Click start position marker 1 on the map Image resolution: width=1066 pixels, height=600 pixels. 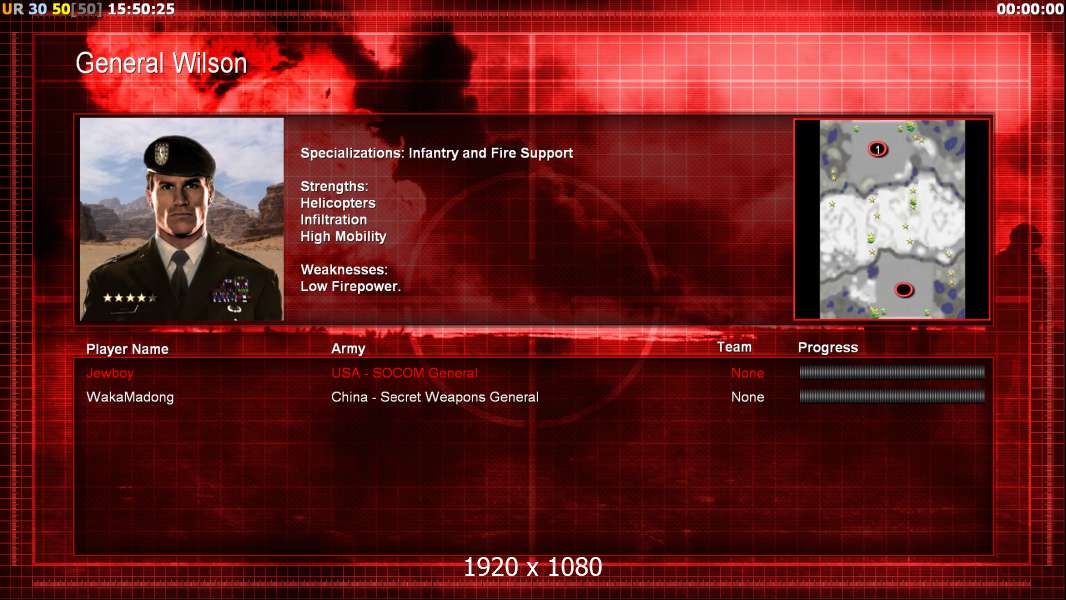[x=878, y=149]
